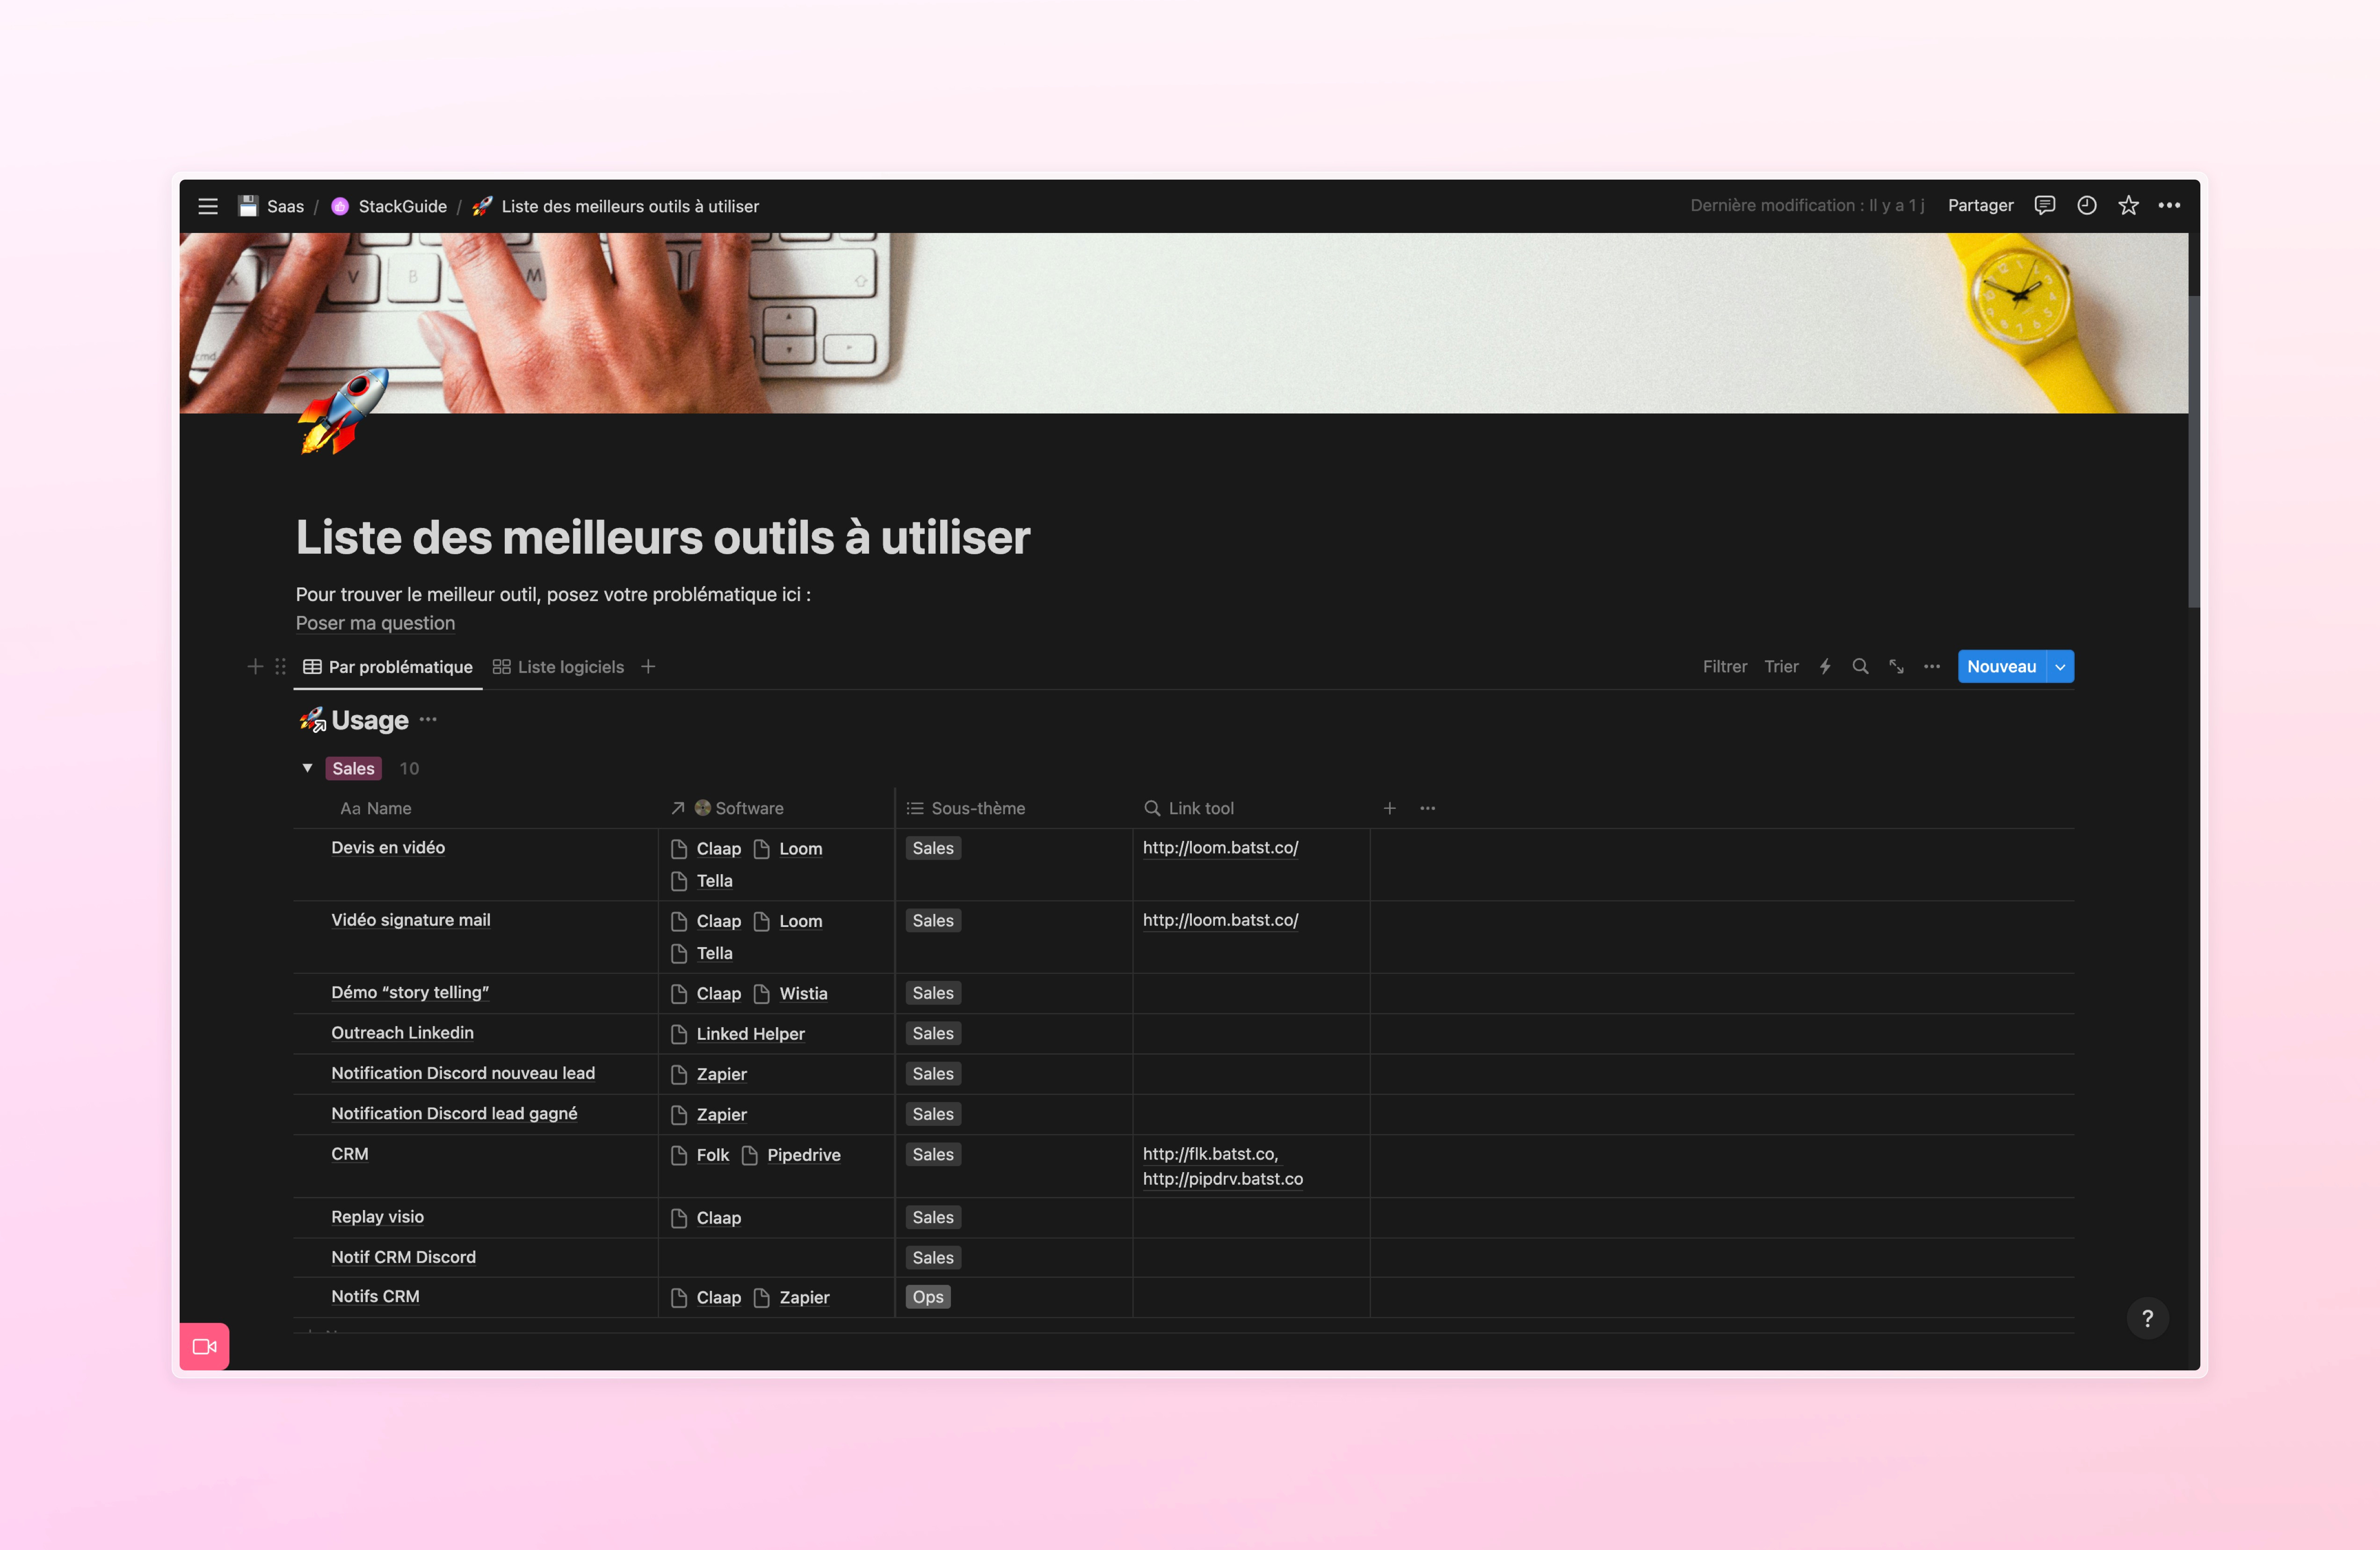This screenshot has height=1550, width=2380.
Task: Open Replay visio row
Action: 377,1216
